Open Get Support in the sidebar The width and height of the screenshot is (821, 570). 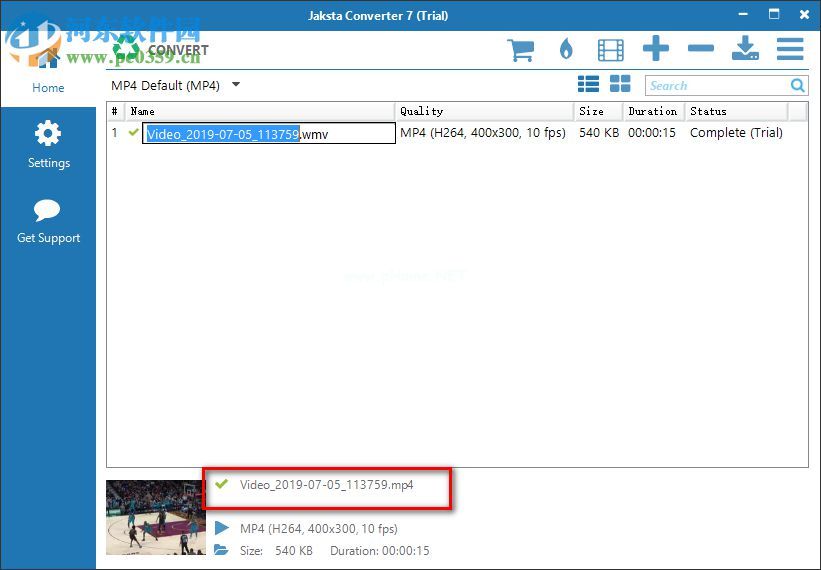point(48,221)
